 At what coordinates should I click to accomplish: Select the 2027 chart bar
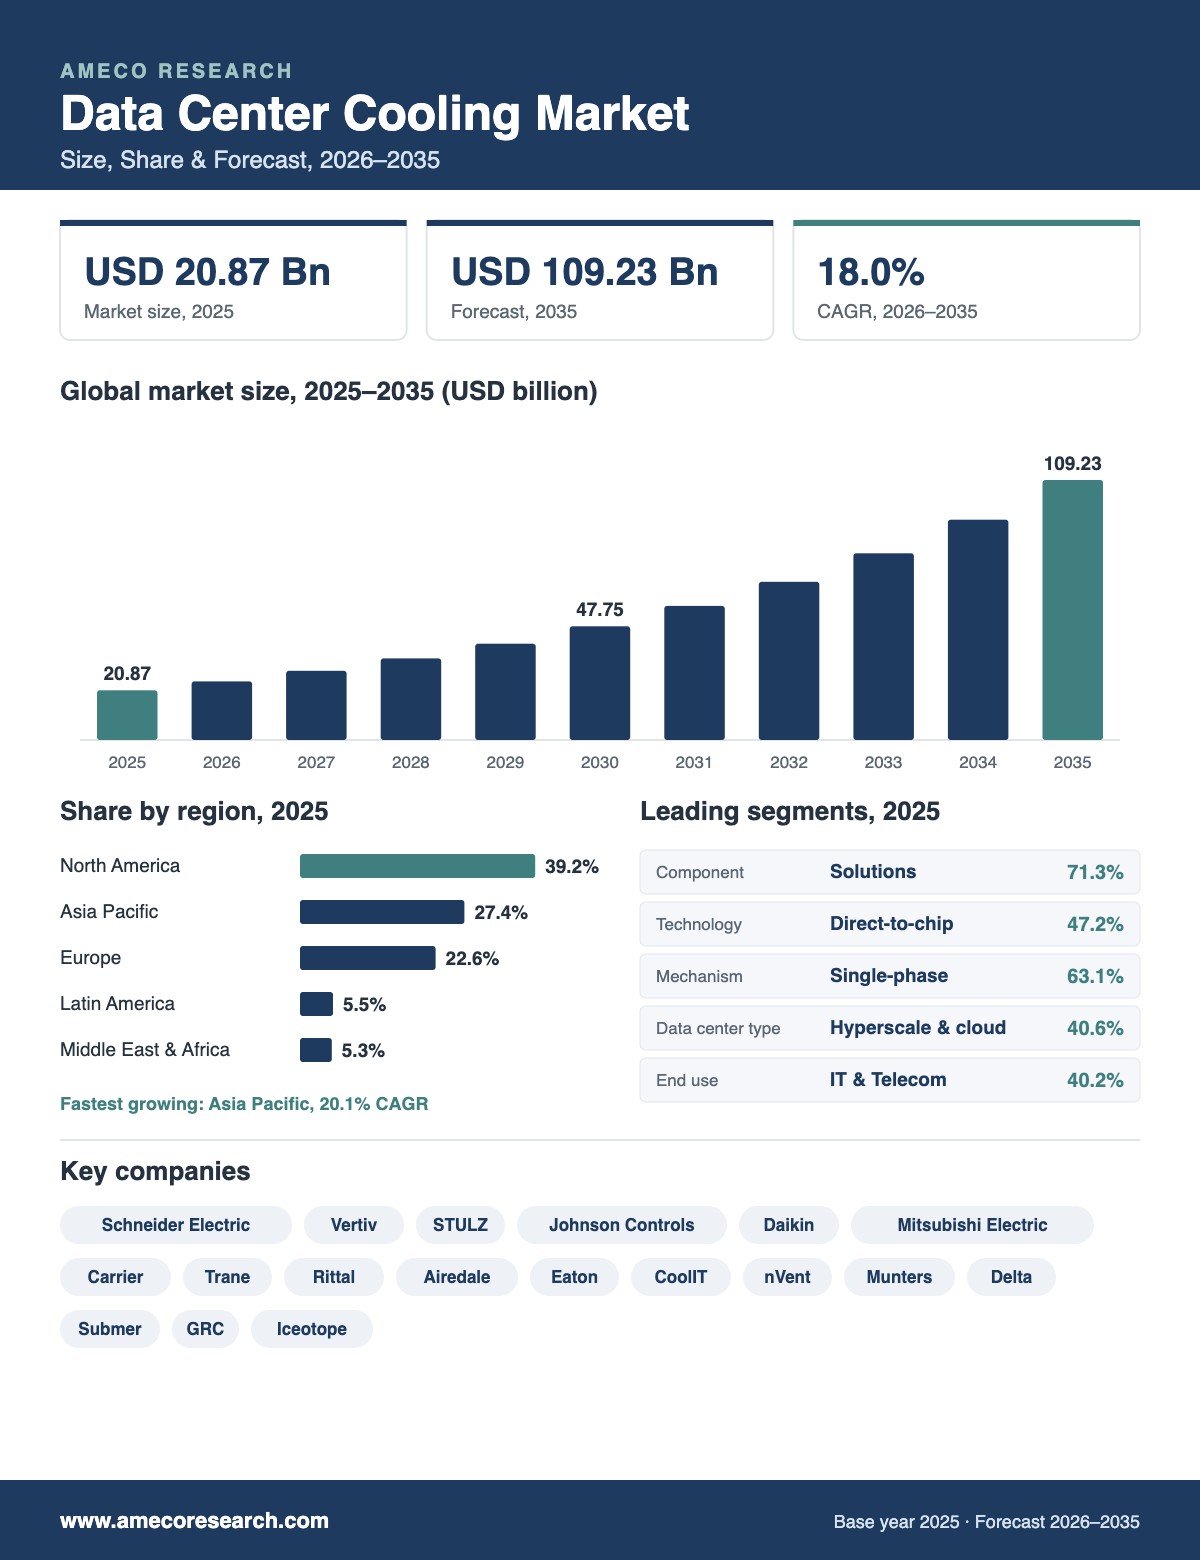tap(316, 705)
